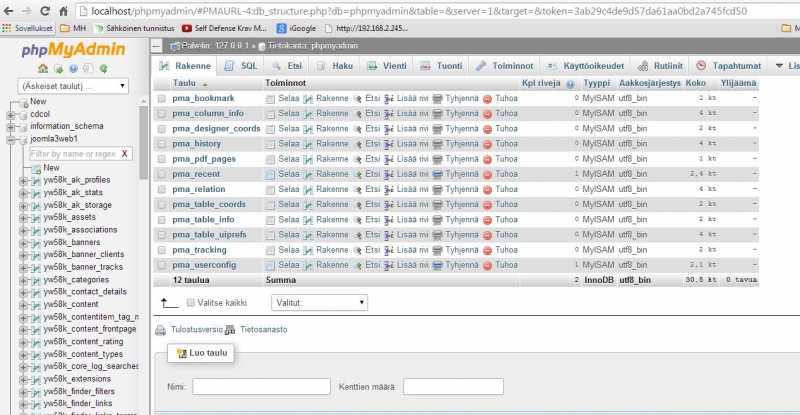The width and height of the screenshot is (800, 415).
Task: Switch to the SQL tab
Action: tap(241, 65)
